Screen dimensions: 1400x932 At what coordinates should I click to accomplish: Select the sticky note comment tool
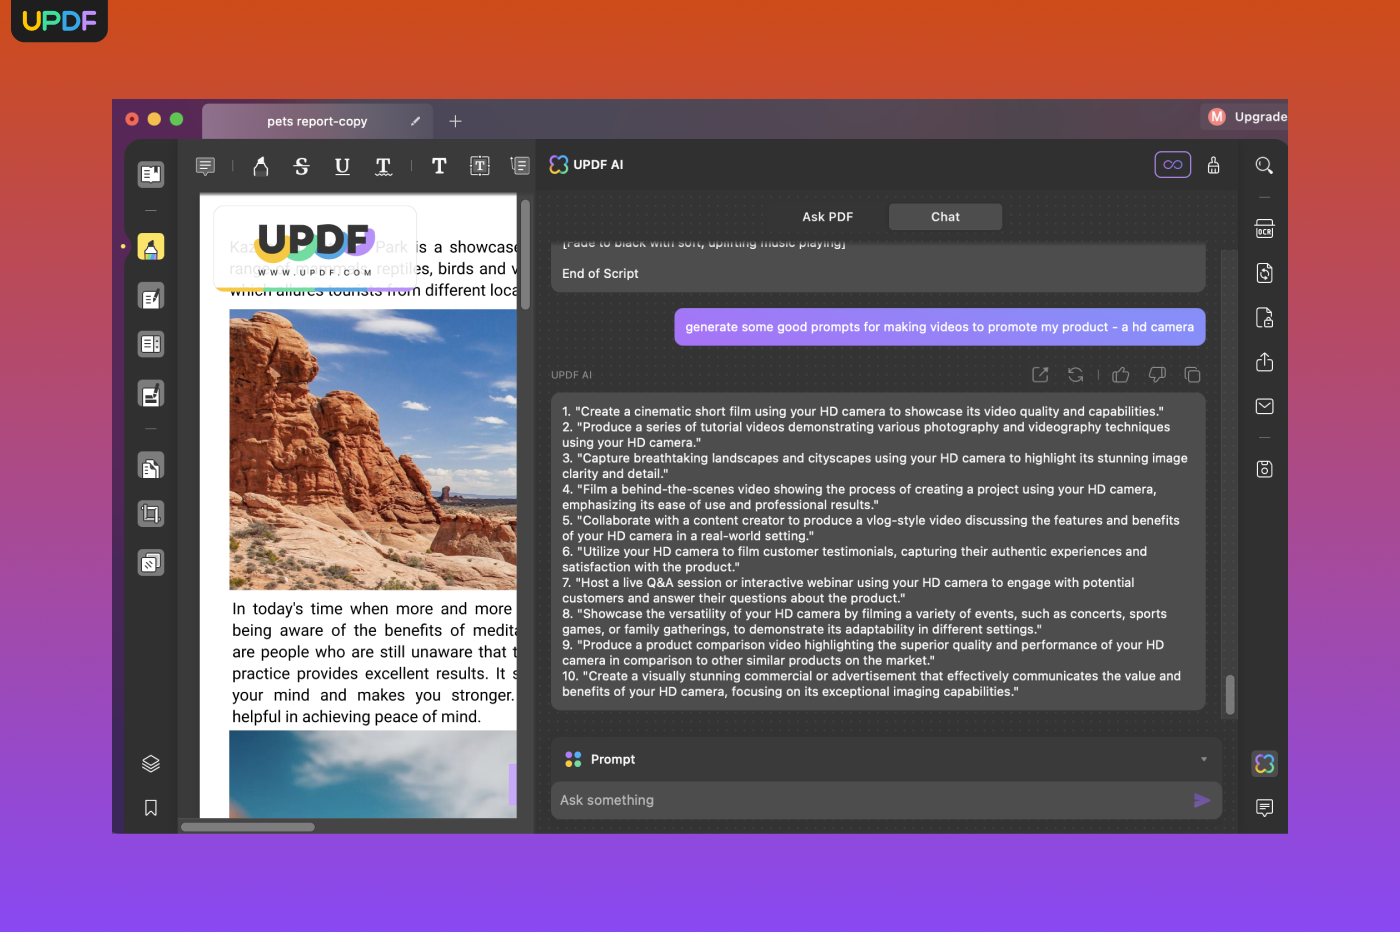click(x=205, y=166)
